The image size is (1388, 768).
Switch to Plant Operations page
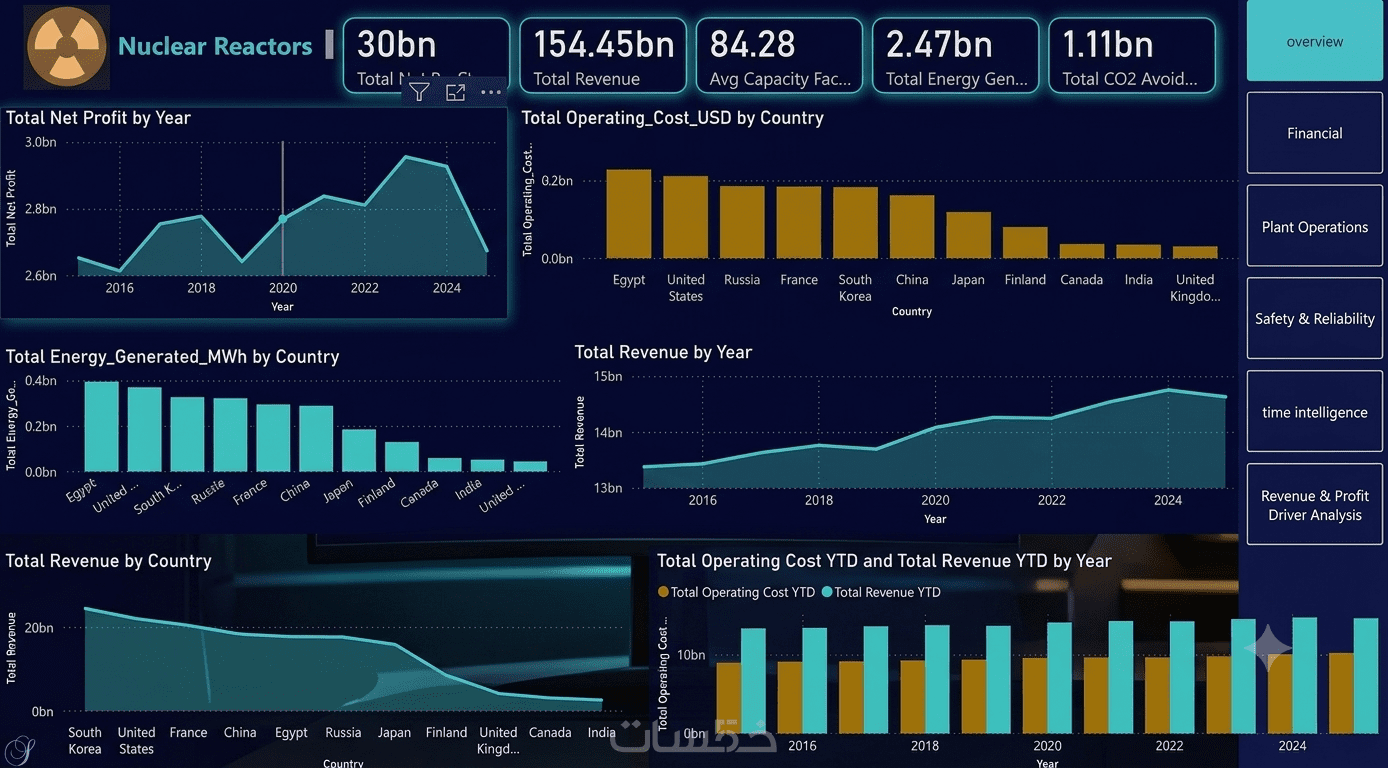[1314, 227]
